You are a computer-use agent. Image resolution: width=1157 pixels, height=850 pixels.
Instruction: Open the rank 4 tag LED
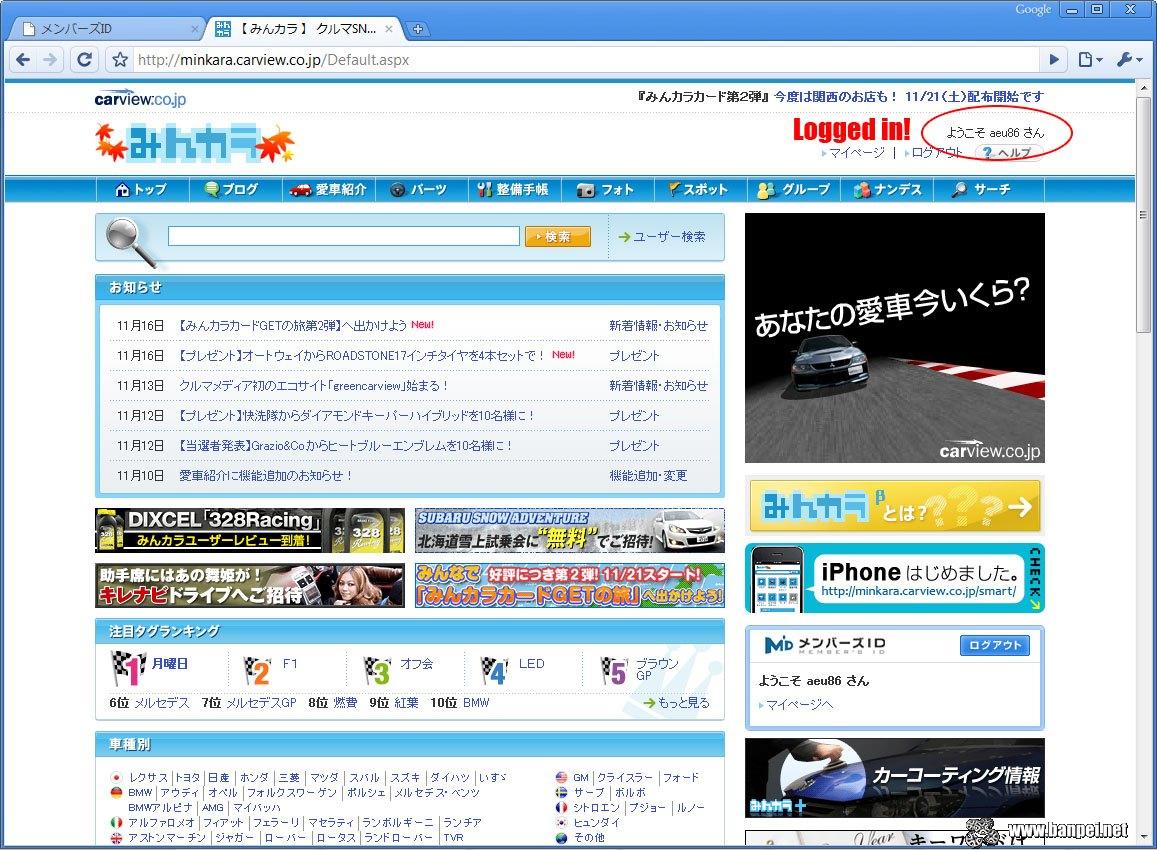pyautogui.click(x=531, y=663)
